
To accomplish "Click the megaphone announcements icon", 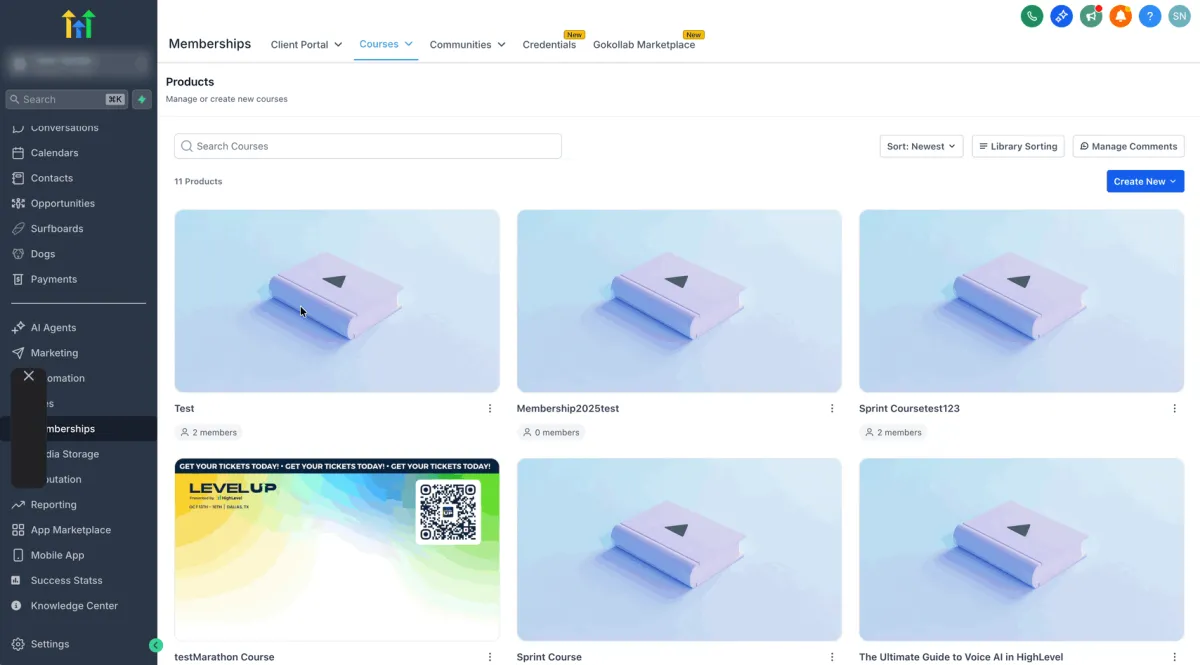I will (x=1091, y=16).
